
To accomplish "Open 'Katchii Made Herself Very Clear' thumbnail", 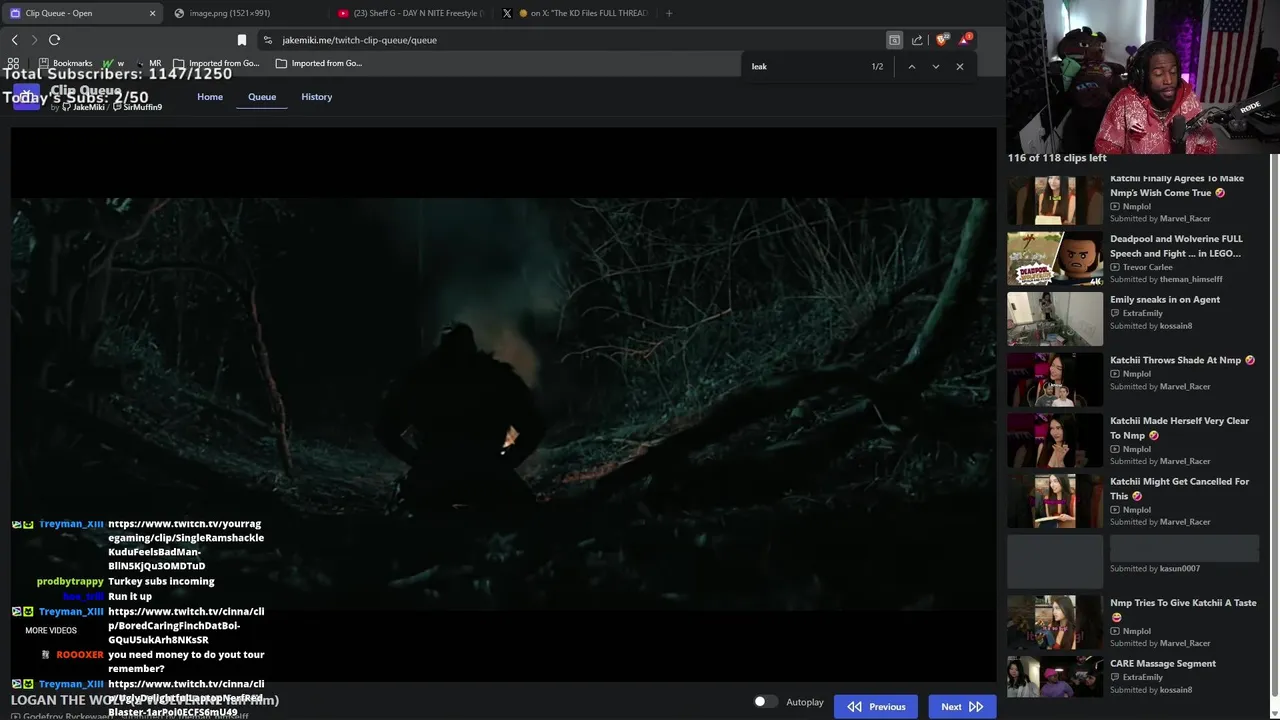I will [x=1055, y=441].
